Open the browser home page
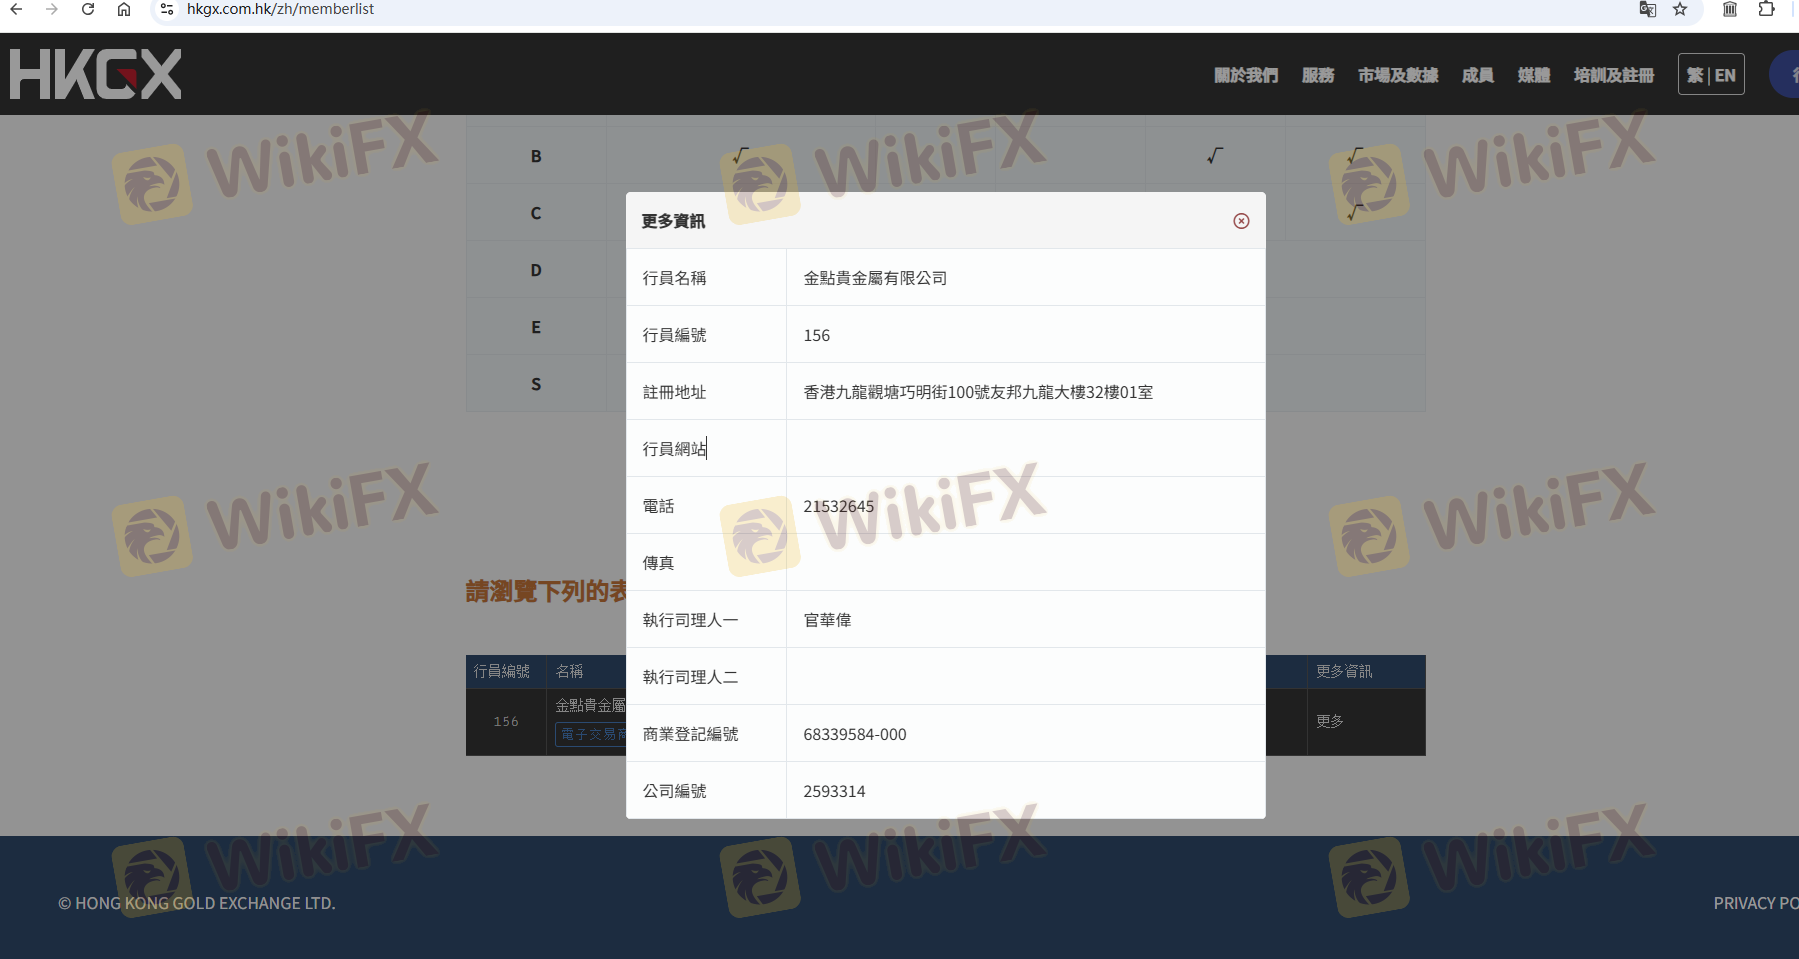Viewport: 1799px width, 959px height. (124, 9)
